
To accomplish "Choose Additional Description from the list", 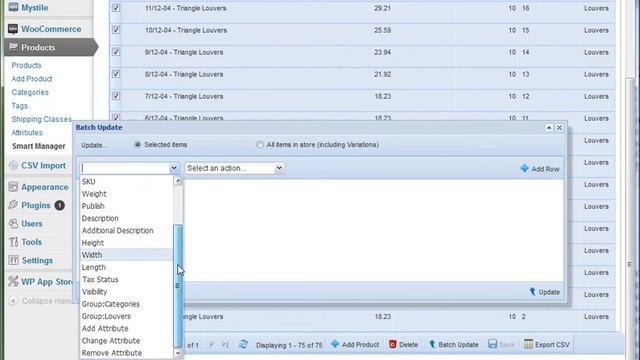I will pos(126,231).
